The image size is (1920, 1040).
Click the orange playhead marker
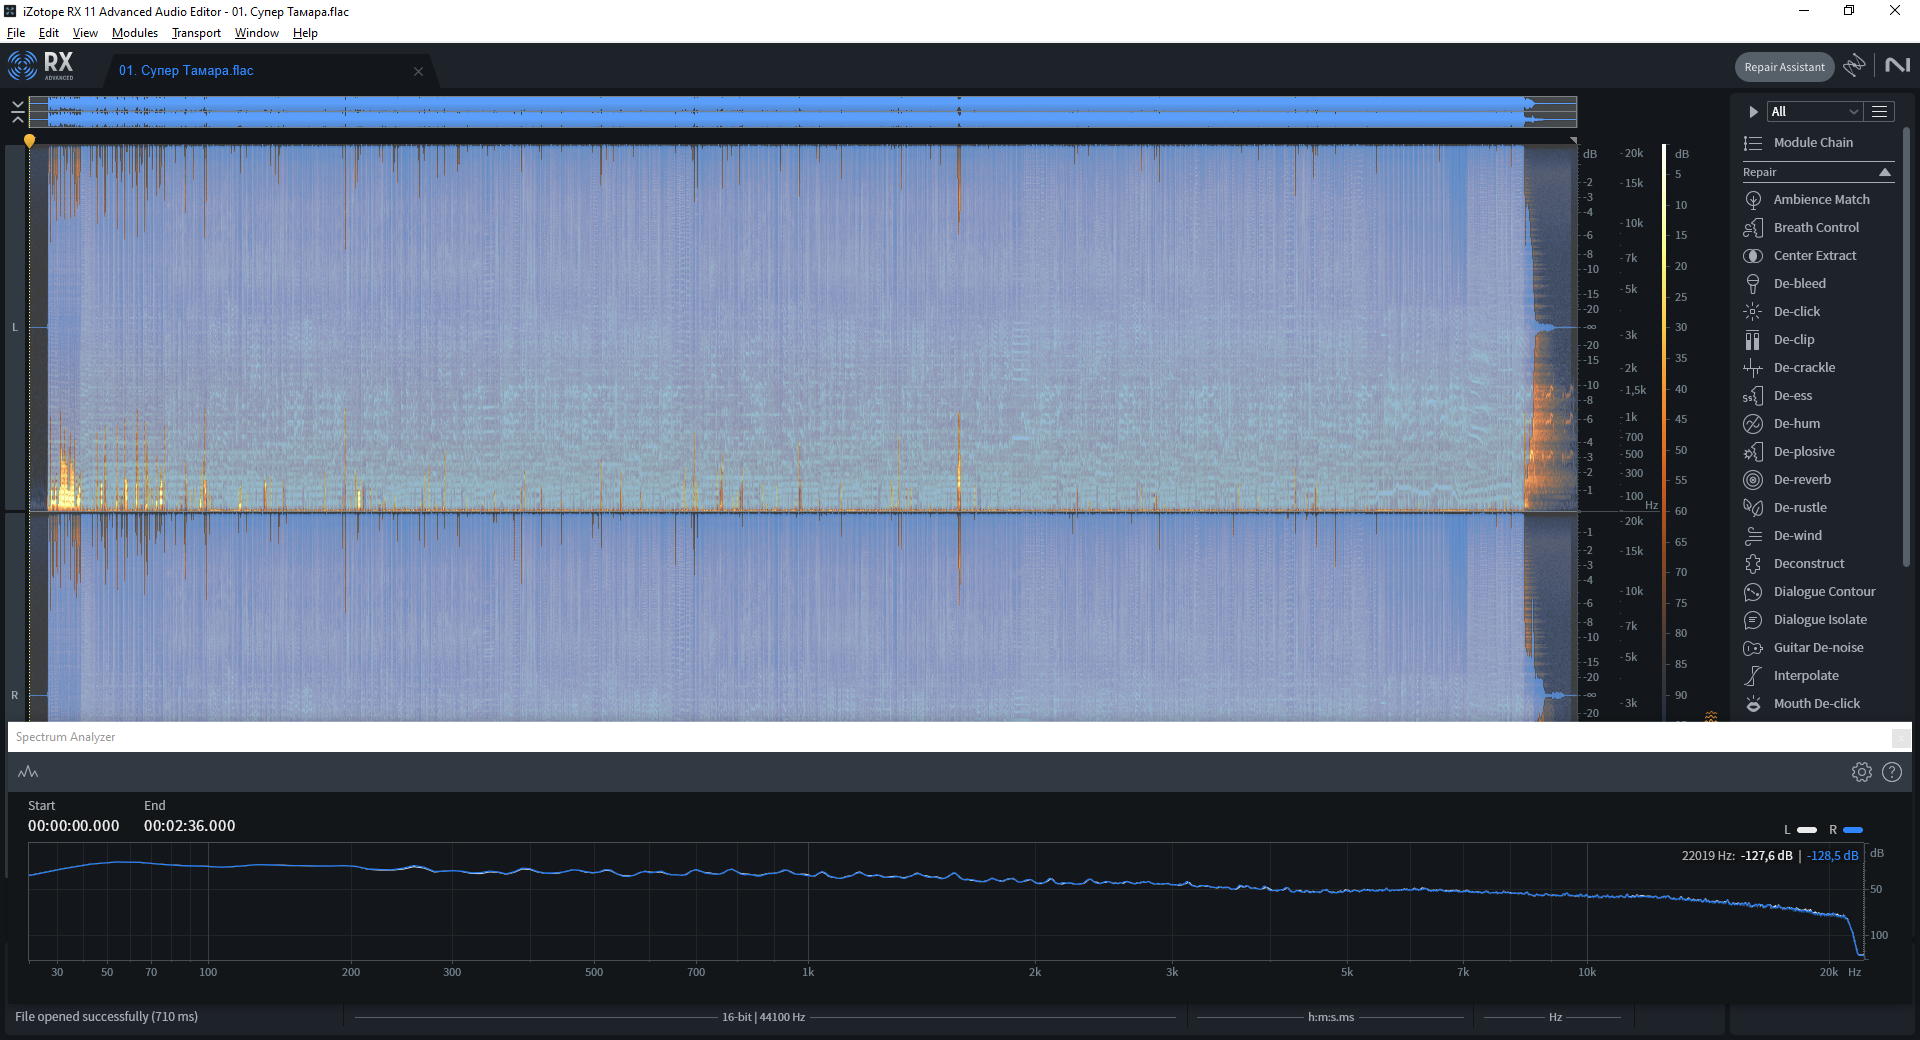(x=30, y=141)
